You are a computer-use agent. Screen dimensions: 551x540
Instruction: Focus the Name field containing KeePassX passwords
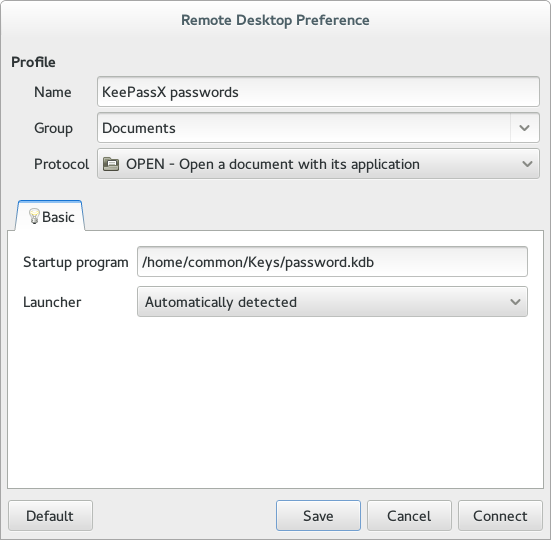[318, 92]
